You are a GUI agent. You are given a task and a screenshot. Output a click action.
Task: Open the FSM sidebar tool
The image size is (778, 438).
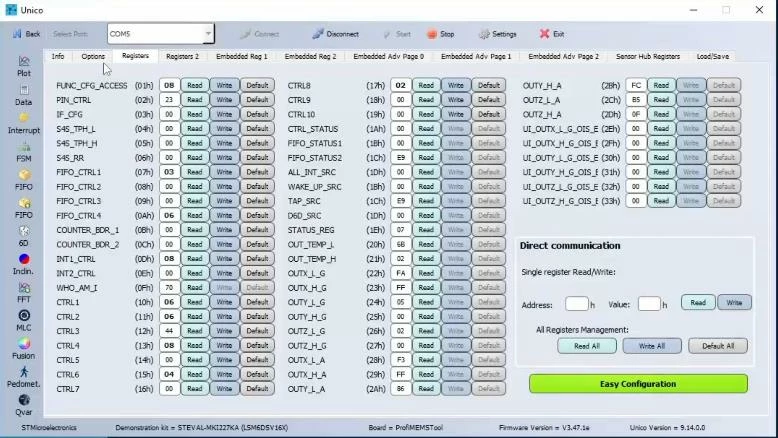pos(23,152)
